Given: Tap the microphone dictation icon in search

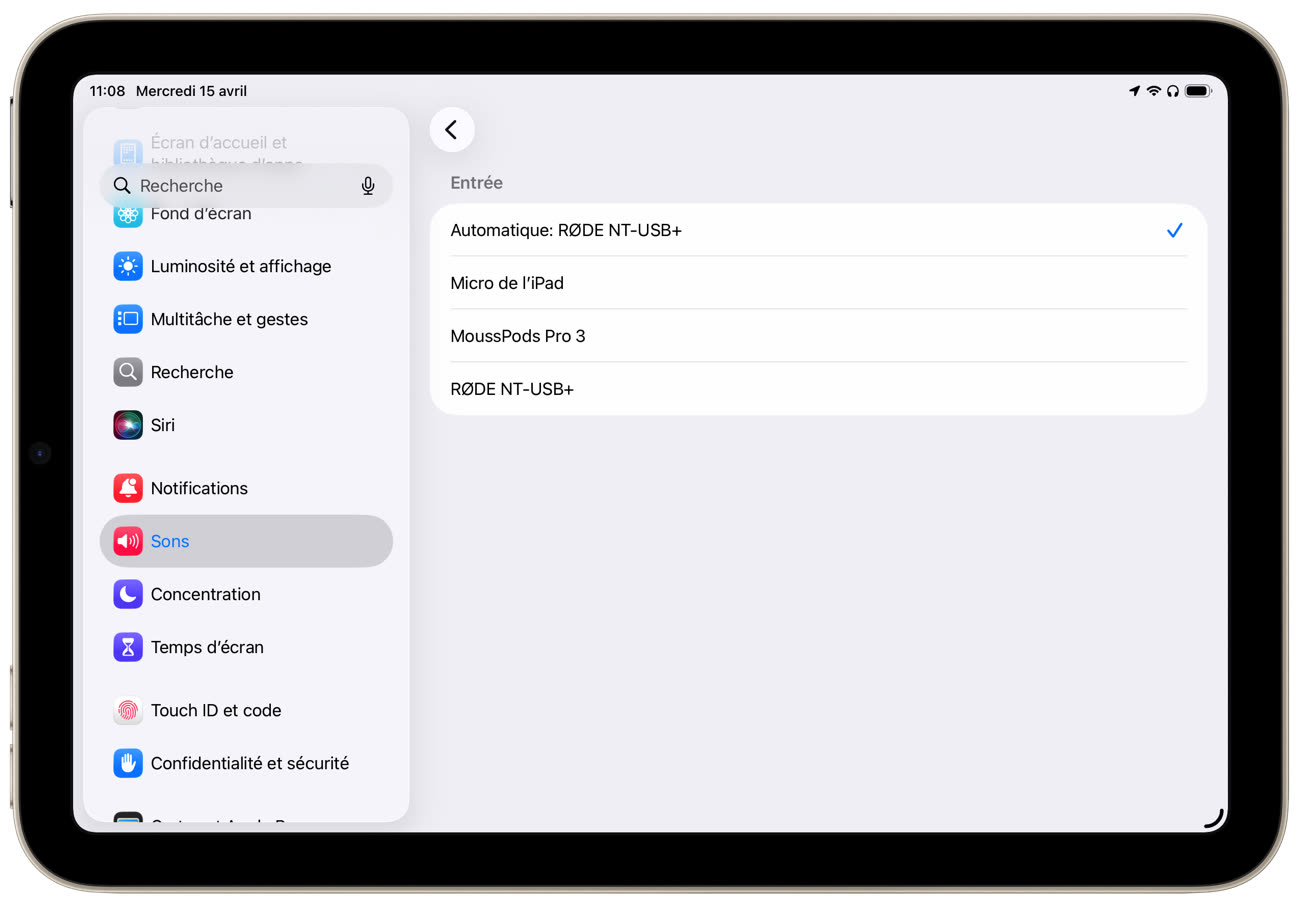Looking at the screenshot, I should point(368,186).
